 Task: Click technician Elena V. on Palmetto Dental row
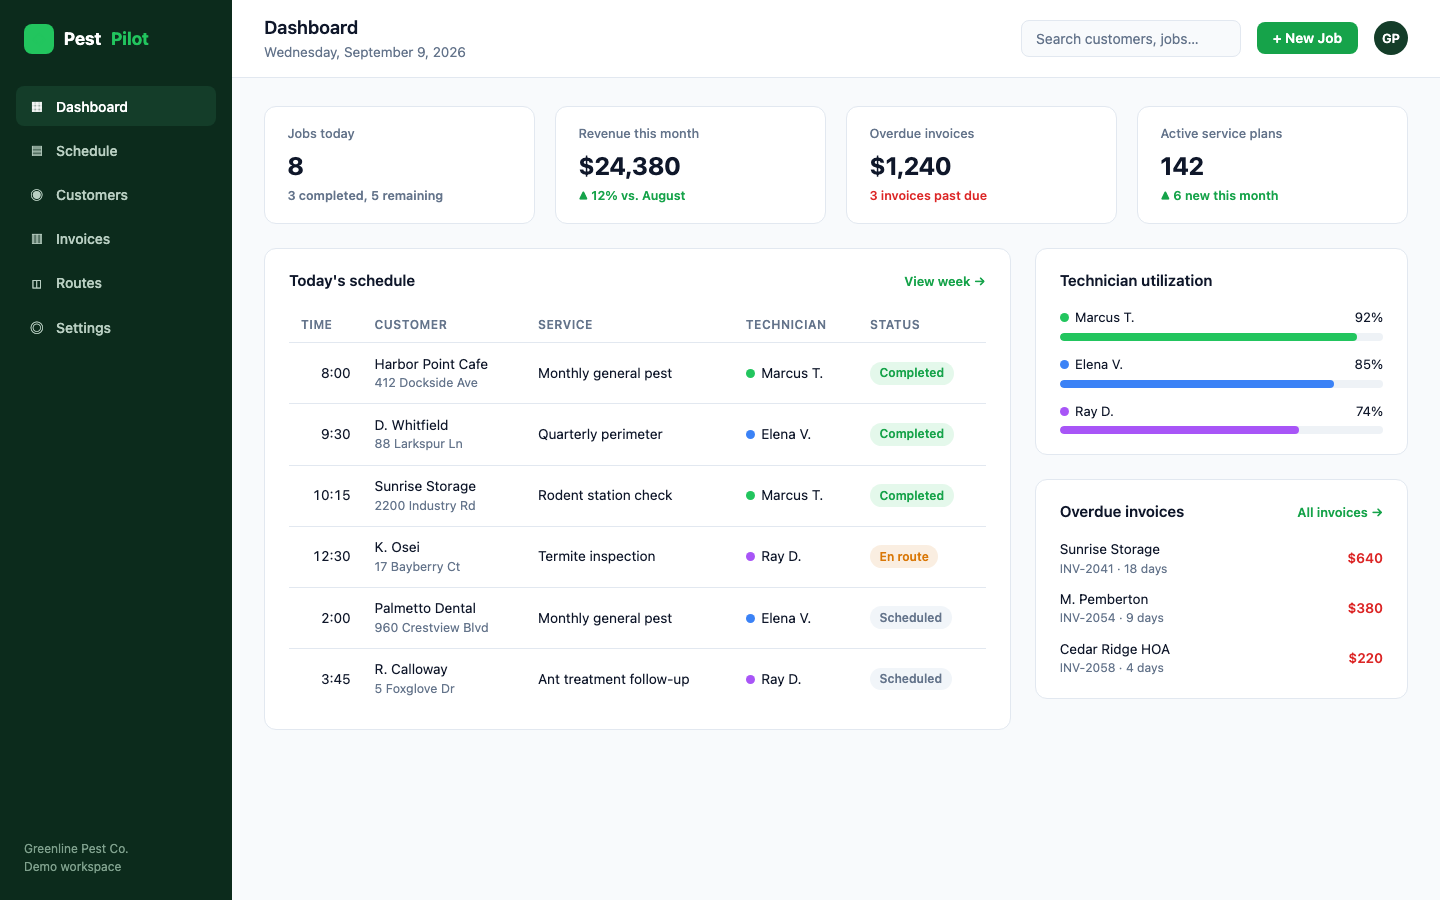(779, 618)
